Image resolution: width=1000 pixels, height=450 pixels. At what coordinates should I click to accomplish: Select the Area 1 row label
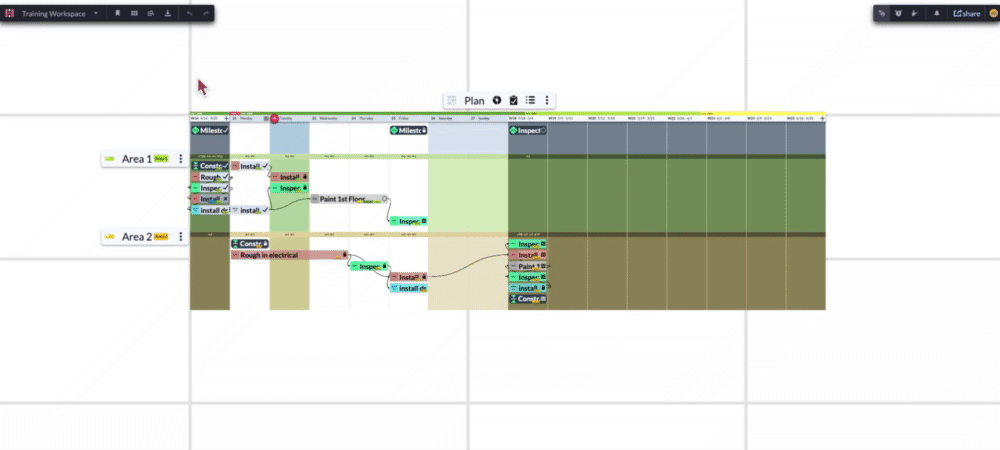[x=137, y=159]
